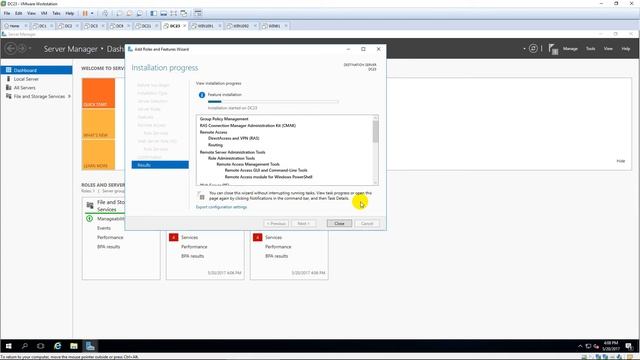Open the Windows Start menu
The image size is (640, 360).
coord(8,346)
